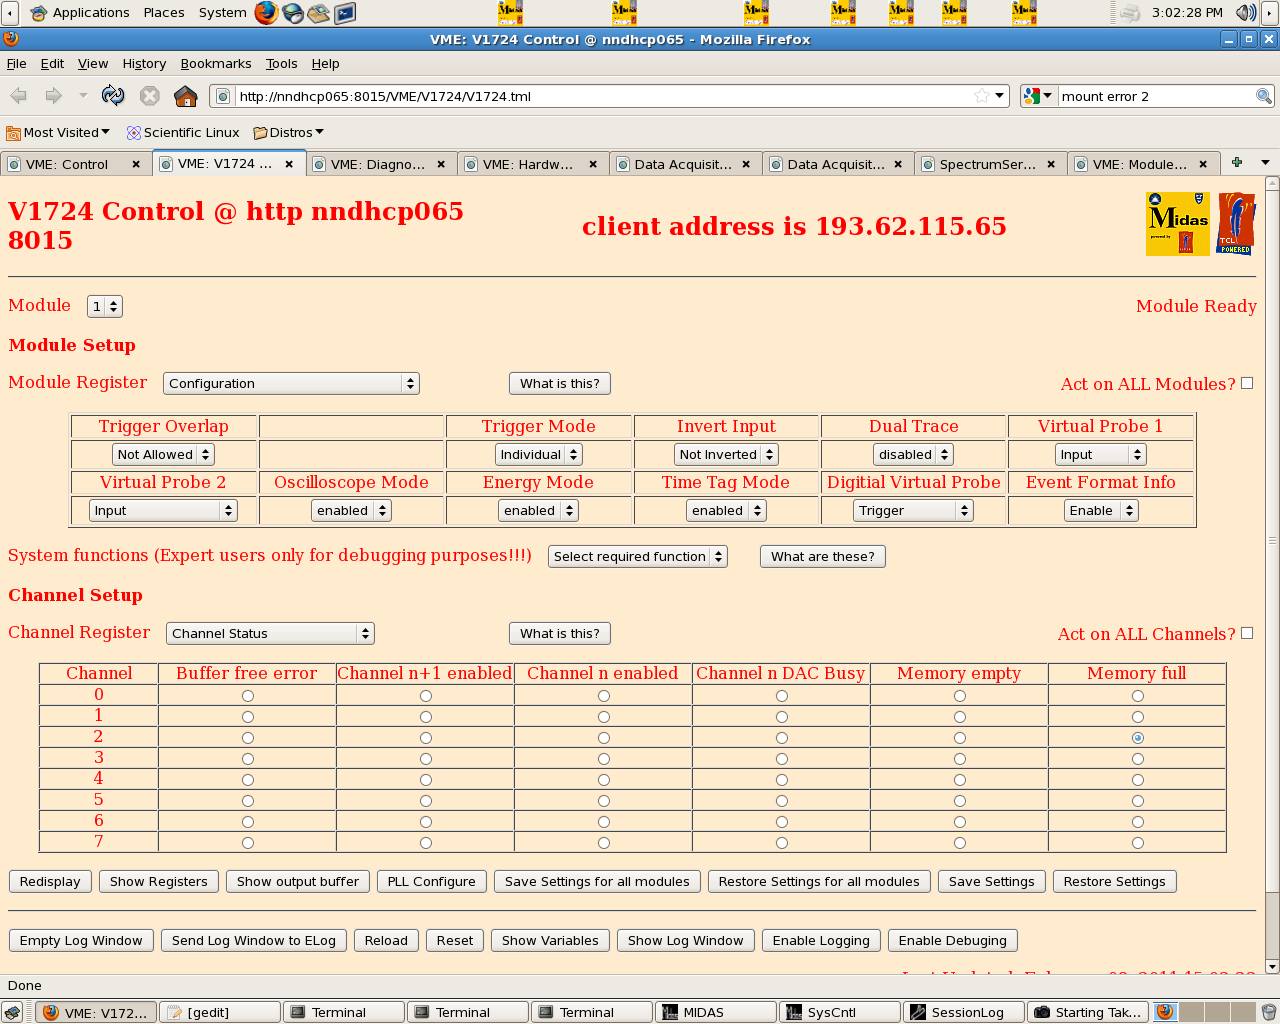Viewport: 1280px width, 1024px height.
Task: Click the Firefox back arrow button
Action: click(x=18, y=96)
